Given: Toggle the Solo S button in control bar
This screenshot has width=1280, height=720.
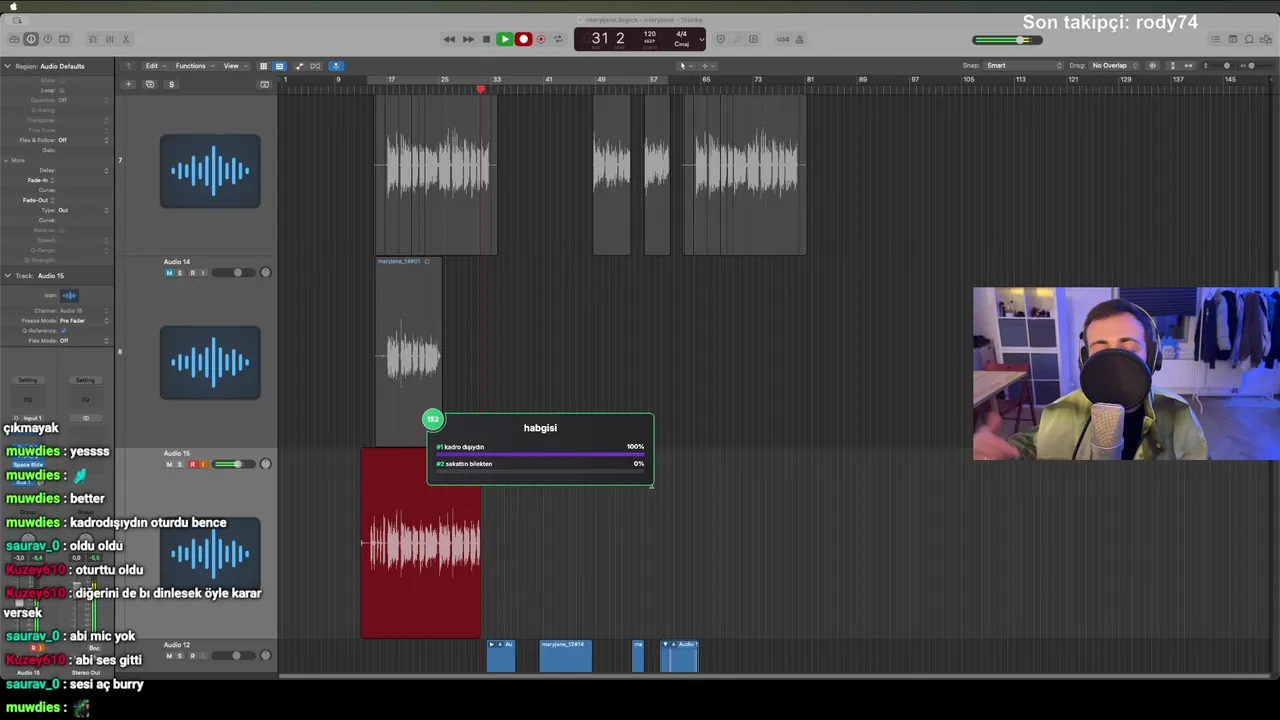Looking at the screenshot, I should pos(753,39).
